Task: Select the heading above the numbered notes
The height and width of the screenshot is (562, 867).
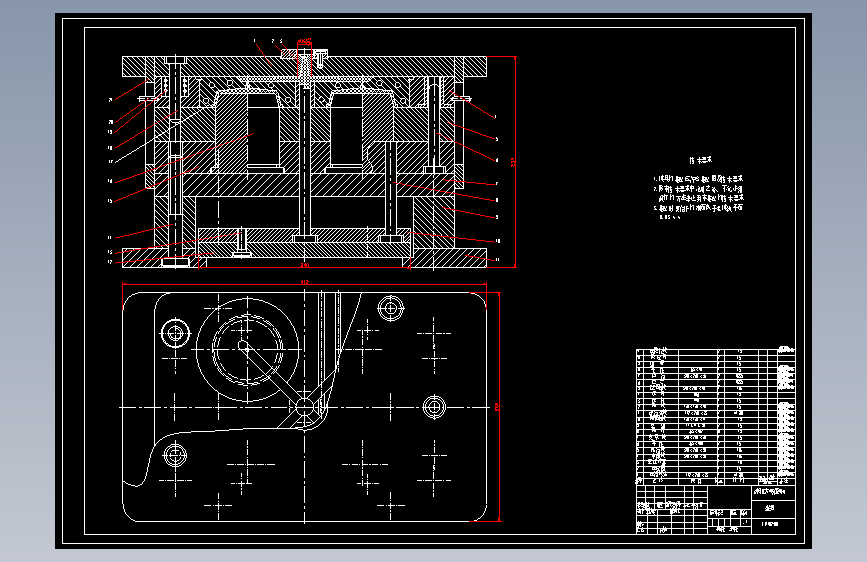Action: pos(701,160)
